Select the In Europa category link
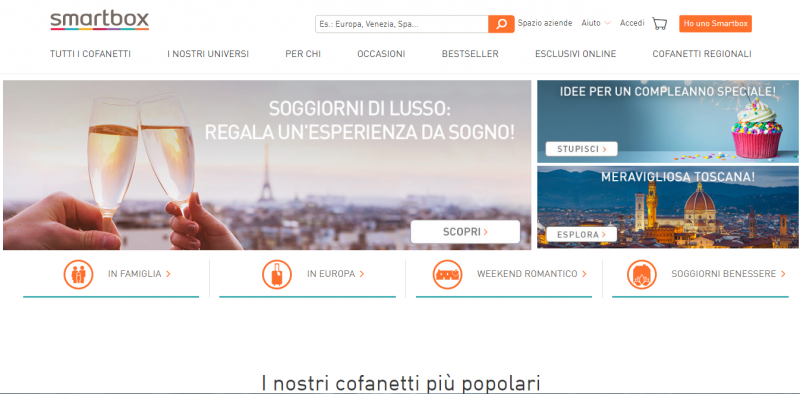This screenshot has width=800, height=394. click(336, 274)
